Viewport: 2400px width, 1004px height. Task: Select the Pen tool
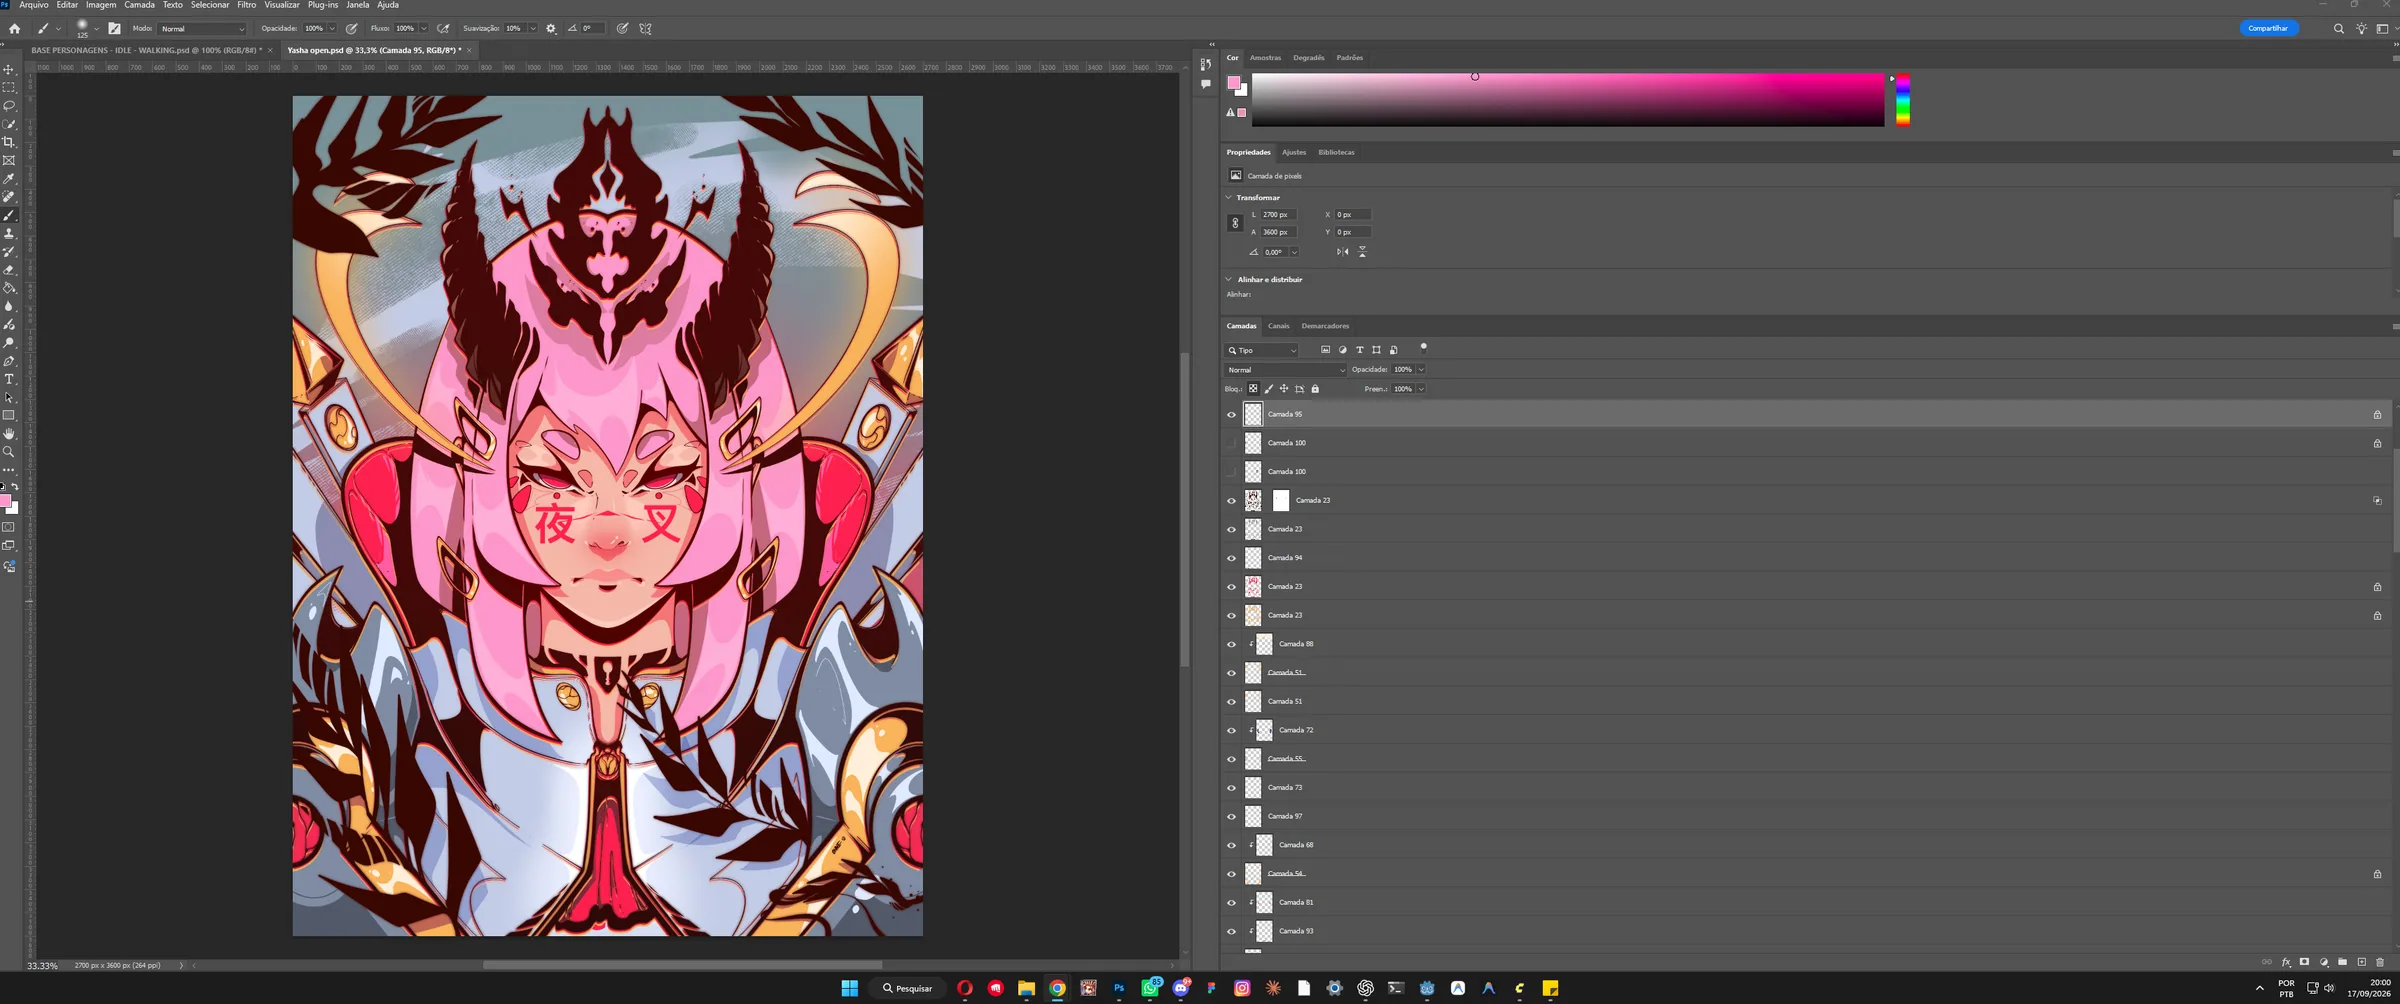point(9,361)
